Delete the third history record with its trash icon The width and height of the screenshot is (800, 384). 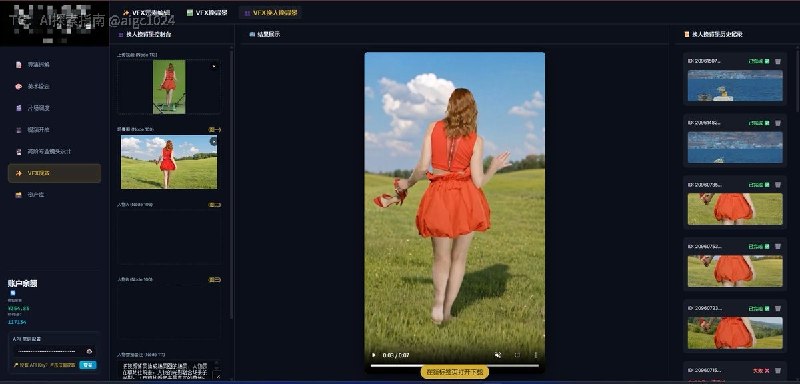click(x=778, y=185)
